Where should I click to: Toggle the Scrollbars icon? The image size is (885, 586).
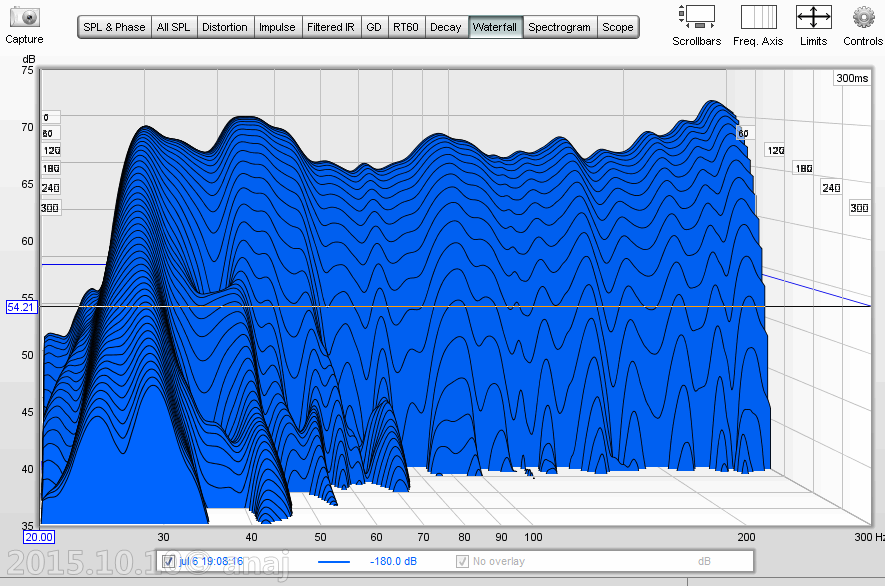pyautogui.click(x=696, y=17)
